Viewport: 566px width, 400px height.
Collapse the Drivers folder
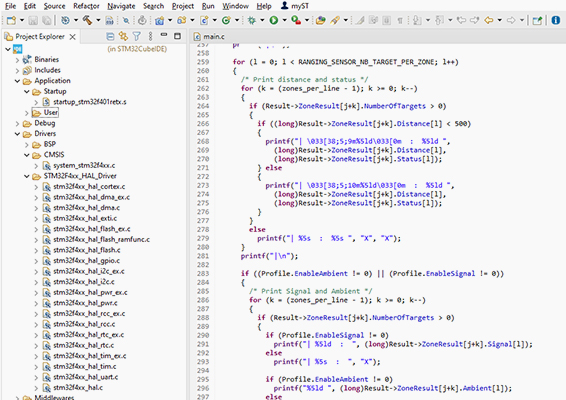coord(17,134)
